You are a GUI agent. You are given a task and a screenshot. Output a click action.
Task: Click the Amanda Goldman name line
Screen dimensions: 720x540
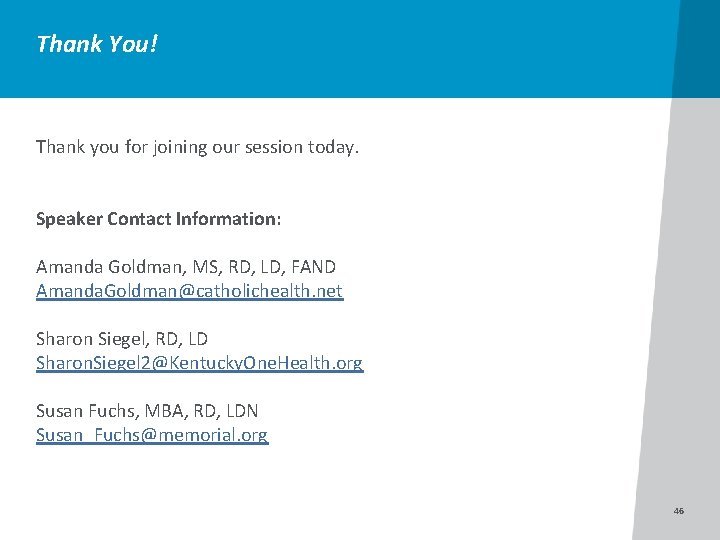click(186, 267)
